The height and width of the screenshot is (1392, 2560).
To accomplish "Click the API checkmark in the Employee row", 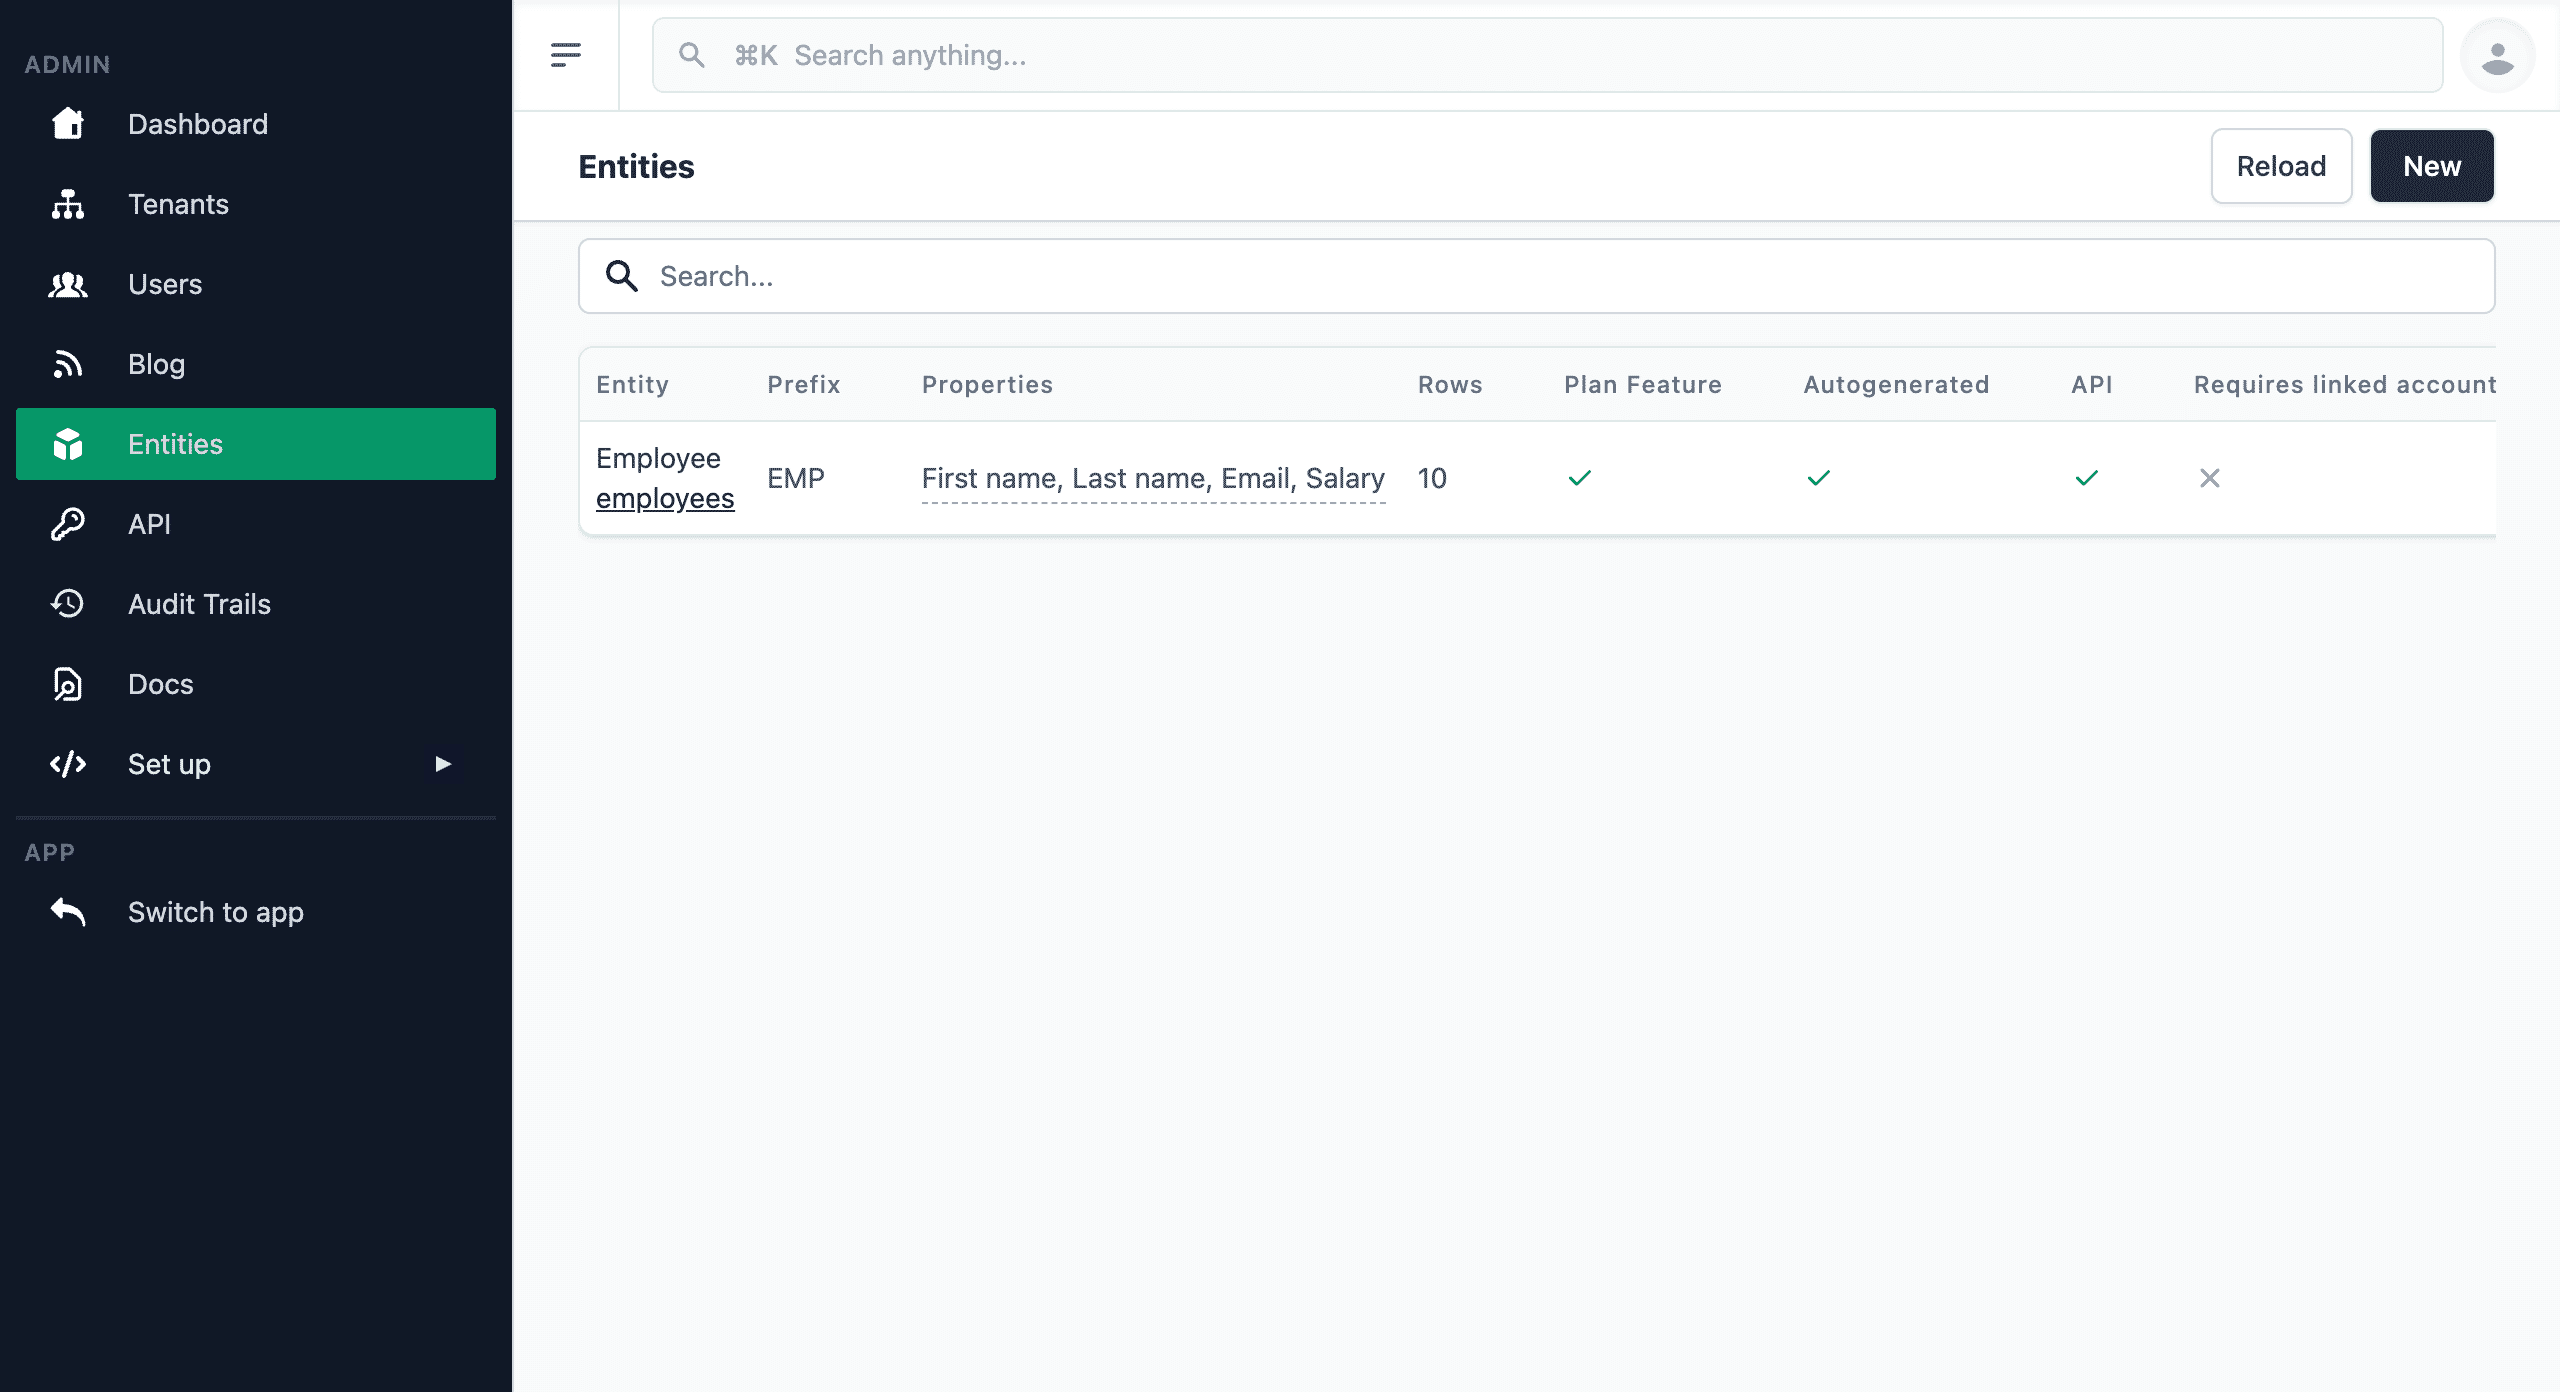I will tap(2087, 478).
